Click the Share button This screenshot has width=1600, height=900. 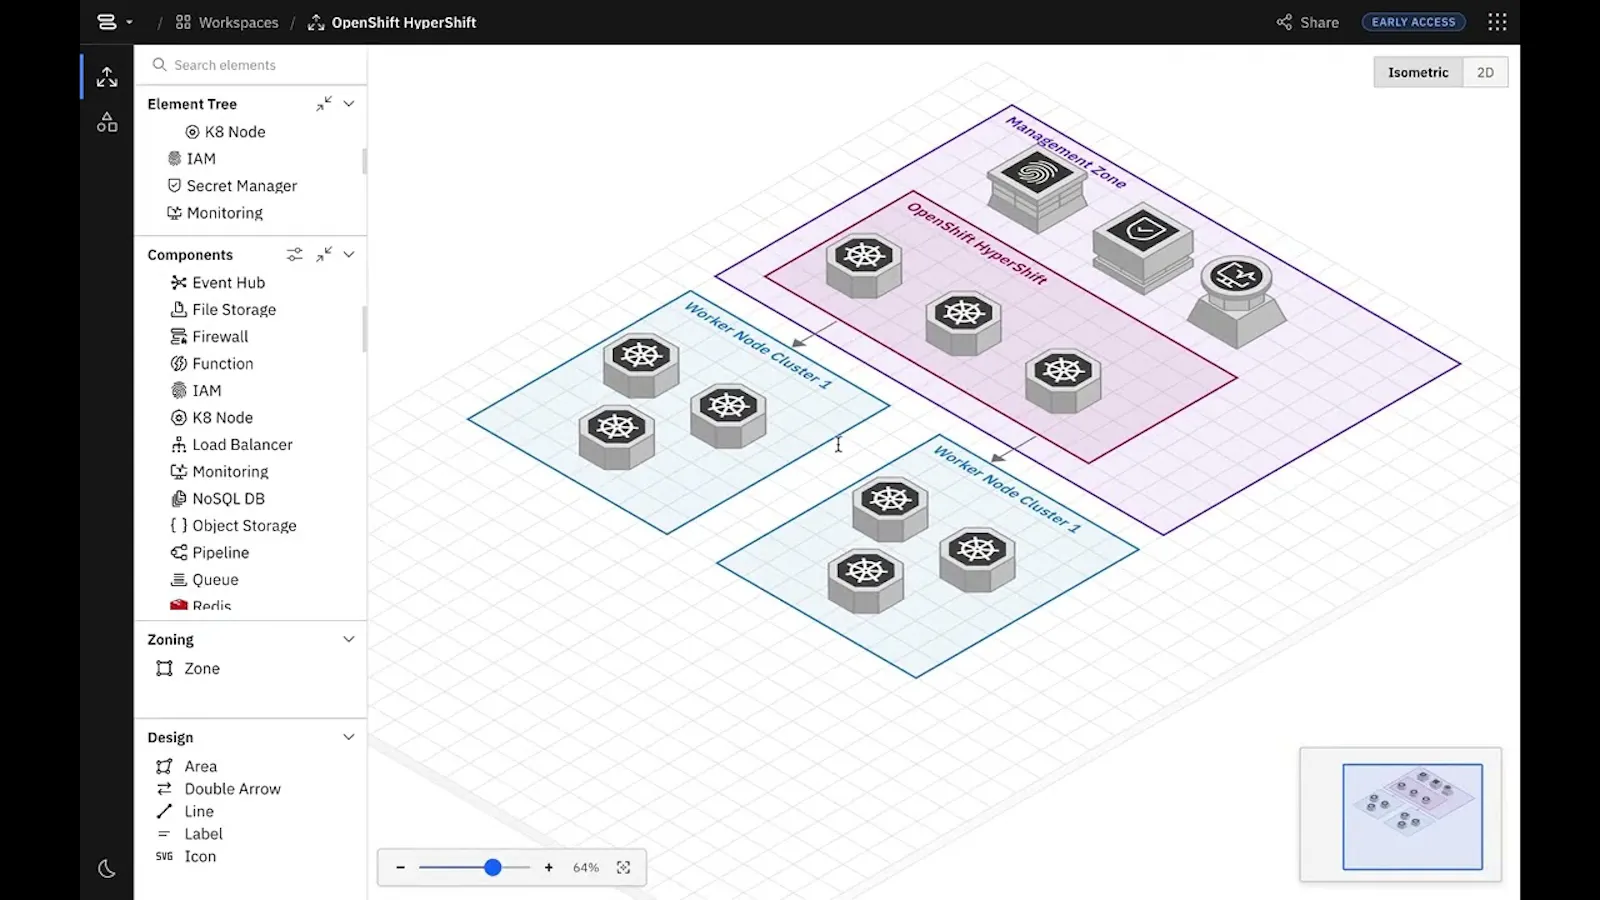(1308, 22)
